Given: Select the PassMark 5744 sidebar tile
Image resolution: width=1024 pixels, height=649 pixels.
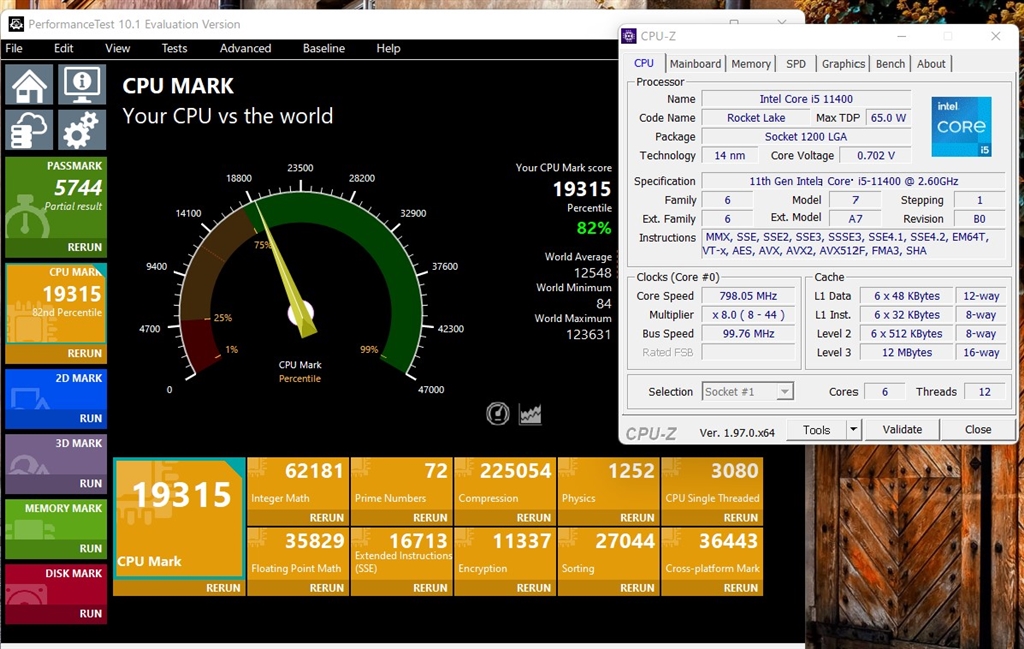Looking at the screenshot, I should click(x=56, y=198).
